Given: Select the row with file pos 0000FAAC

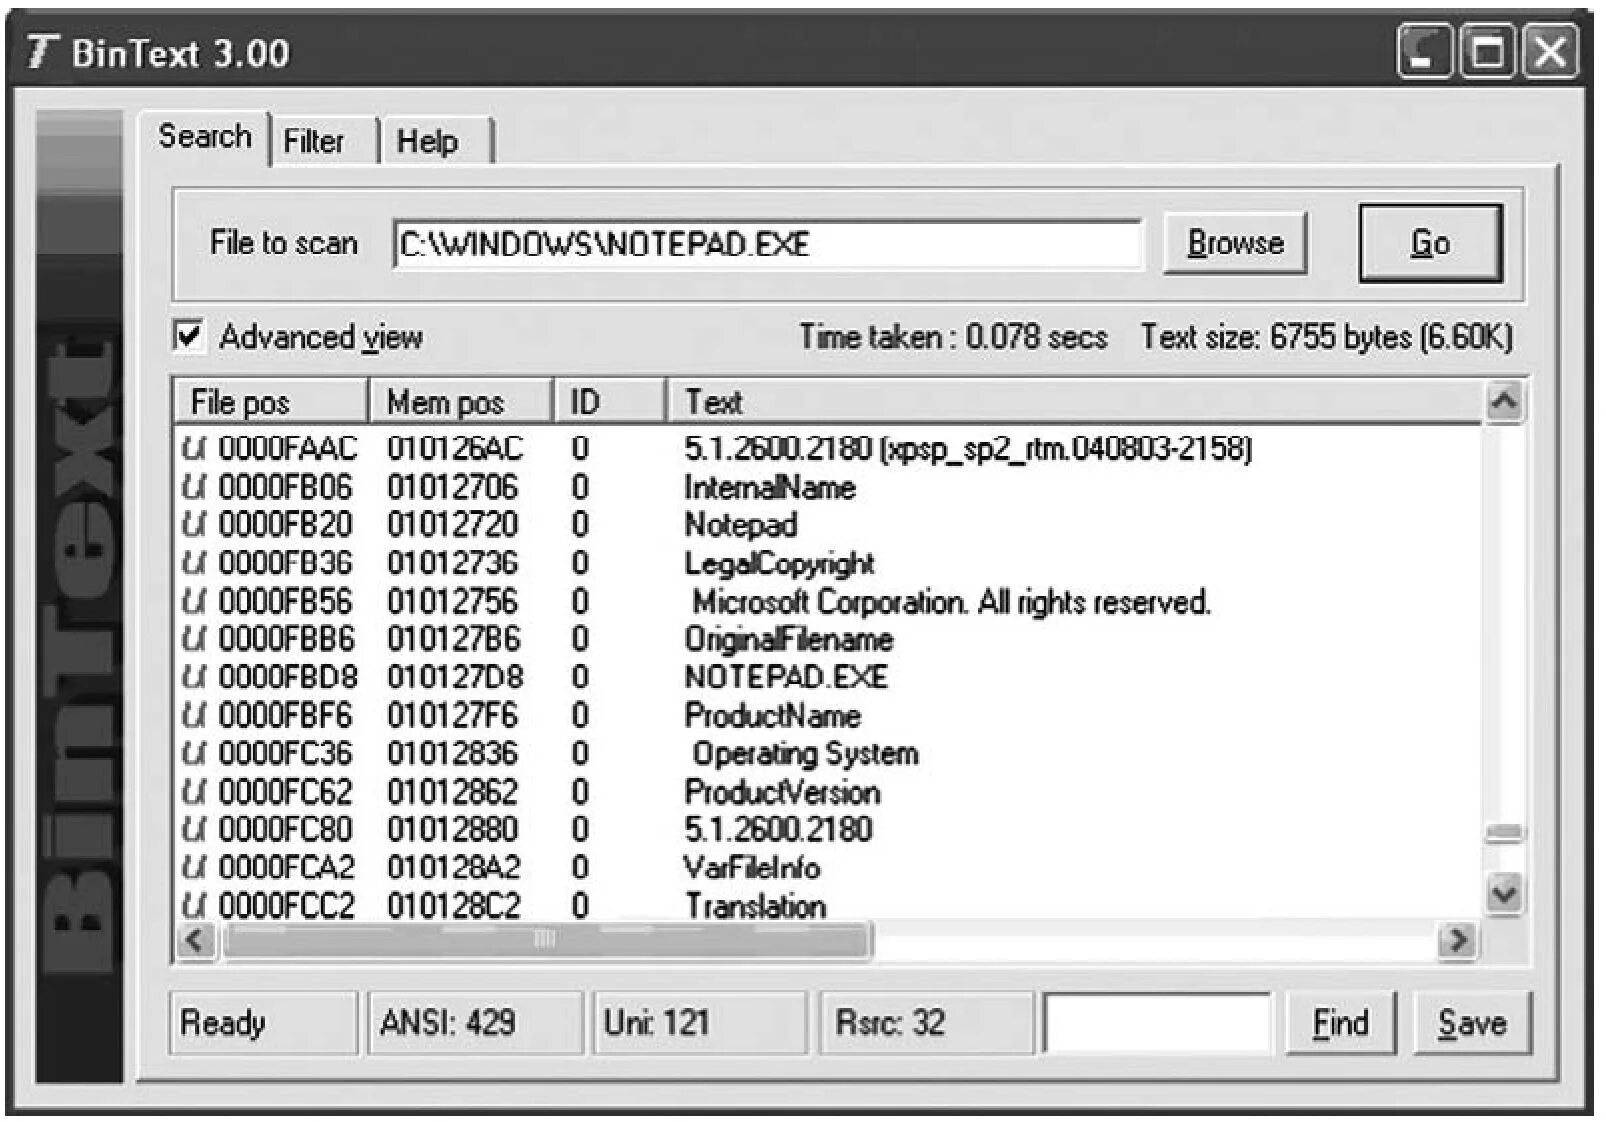Looking at the screenshot, I should pyautogui.click(x=827, y=449).
